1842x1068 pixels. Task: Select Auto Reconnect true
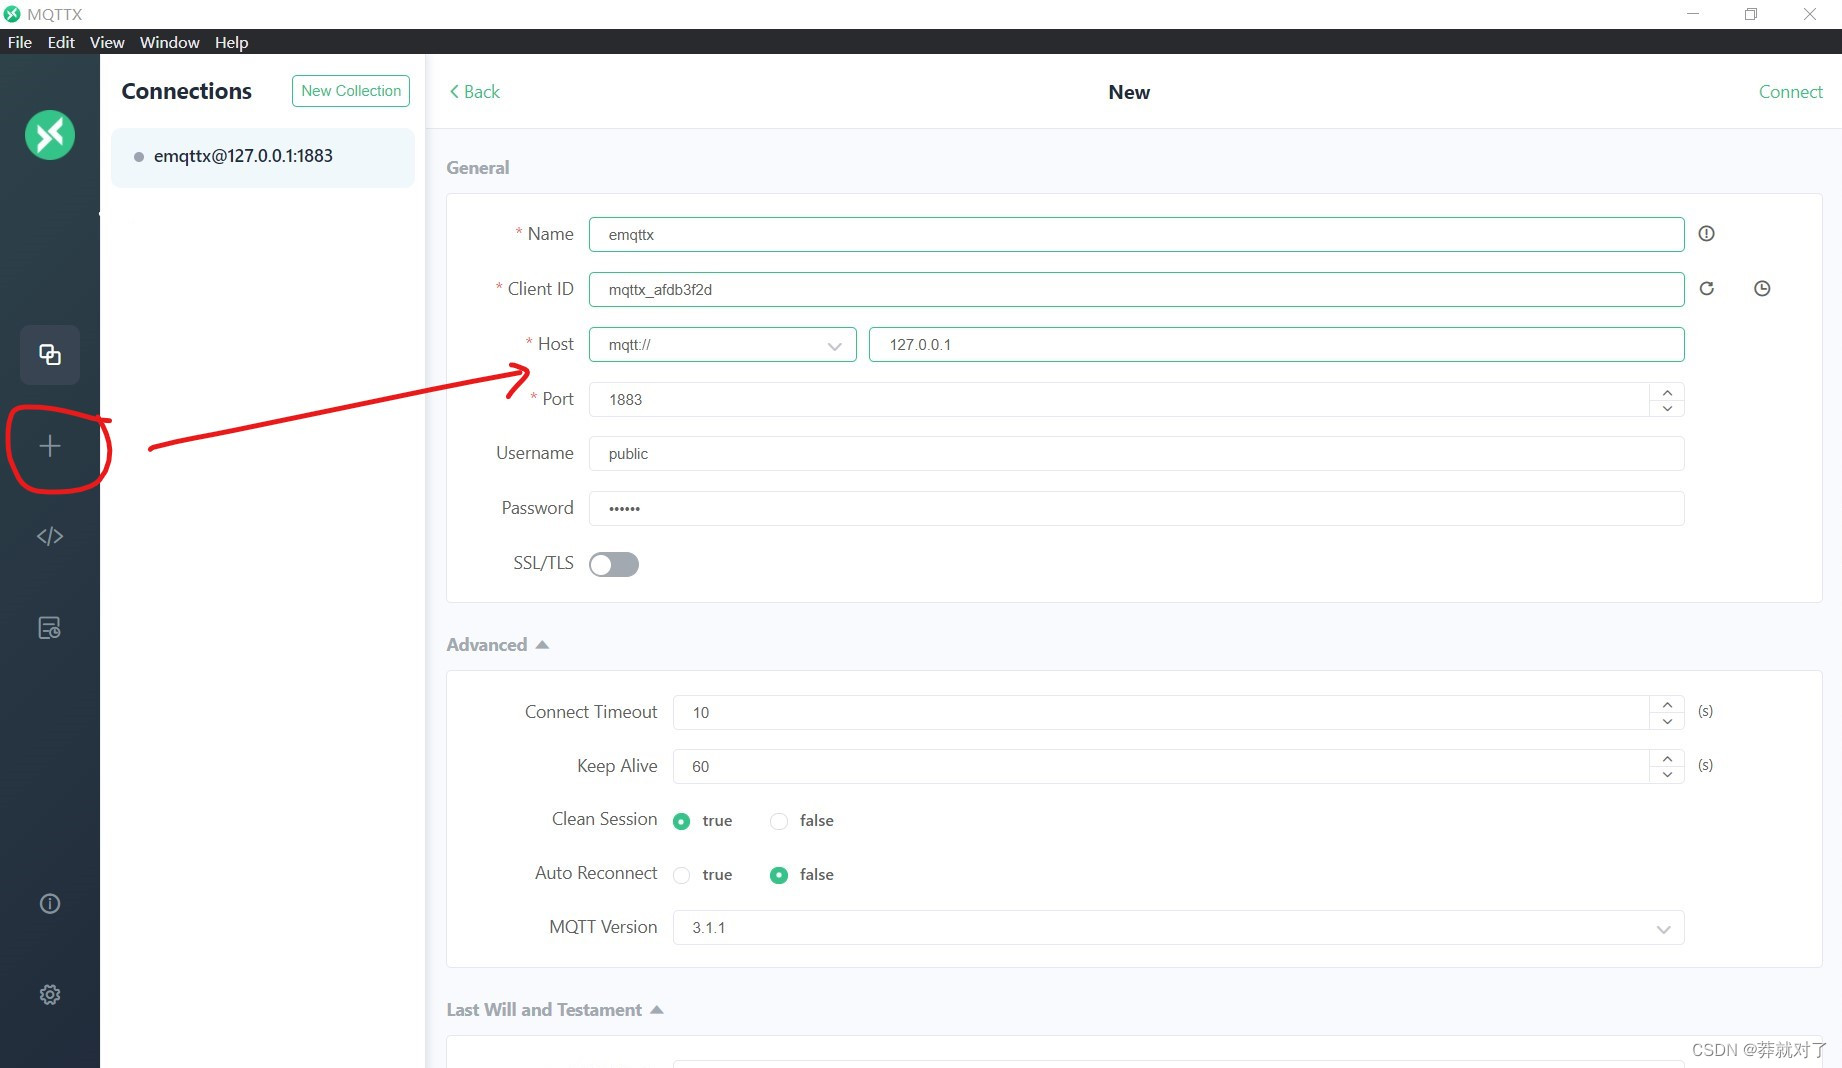pyautogui.click(x=702, y=875)
